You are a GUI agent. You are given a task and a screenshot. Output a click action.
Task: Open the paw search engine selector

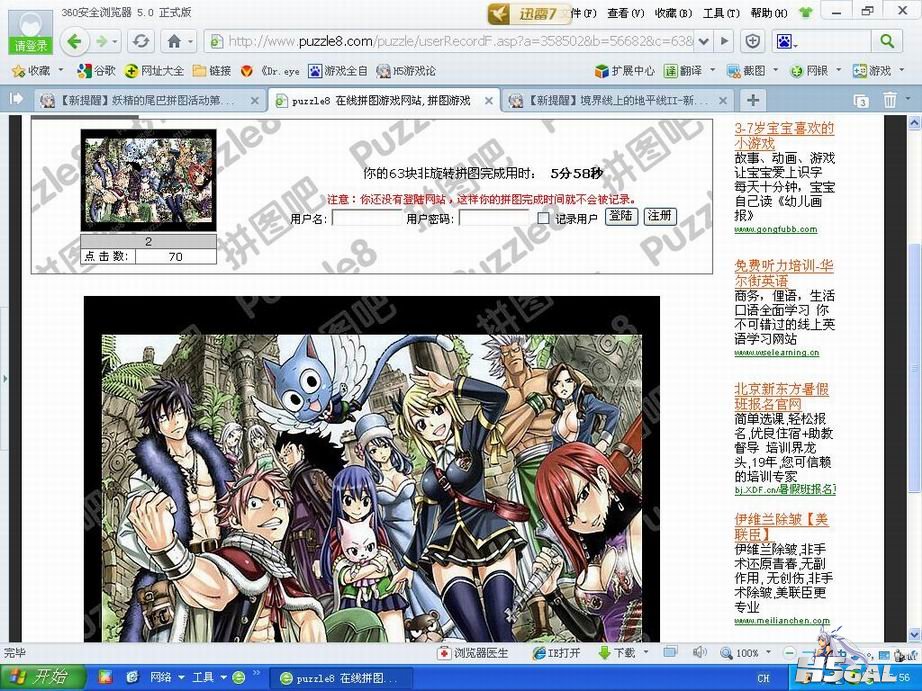786,42
